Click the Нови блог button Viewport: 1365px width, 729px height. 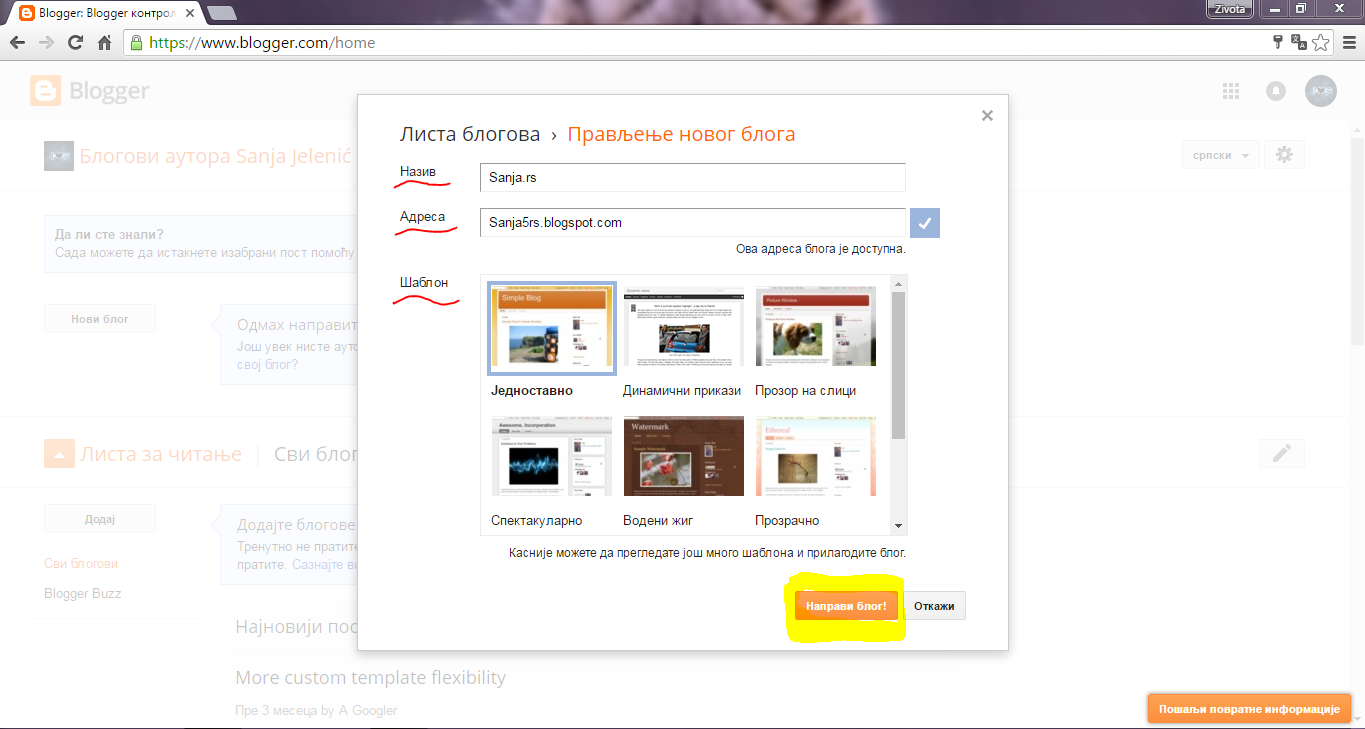point(100,319)
